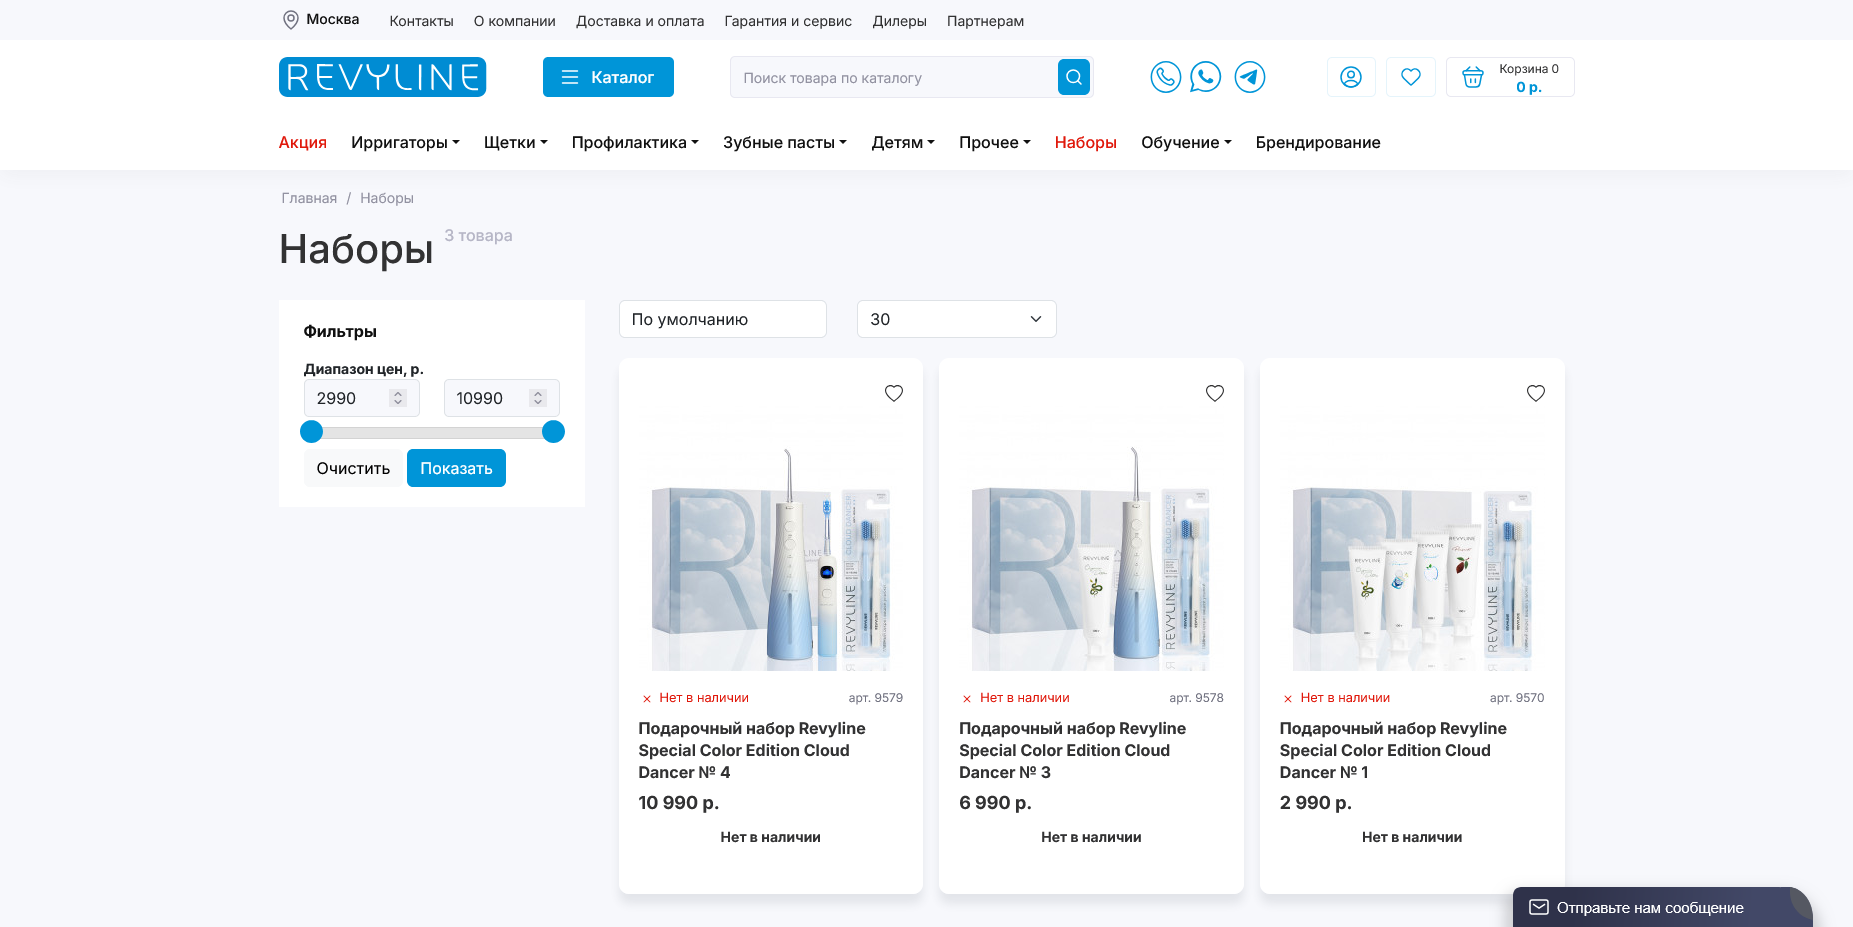The height and width of the screenshot is (927, 1853).
Task: Click Нет в наличии button under № 3
Action: (x=1091, y=837)
